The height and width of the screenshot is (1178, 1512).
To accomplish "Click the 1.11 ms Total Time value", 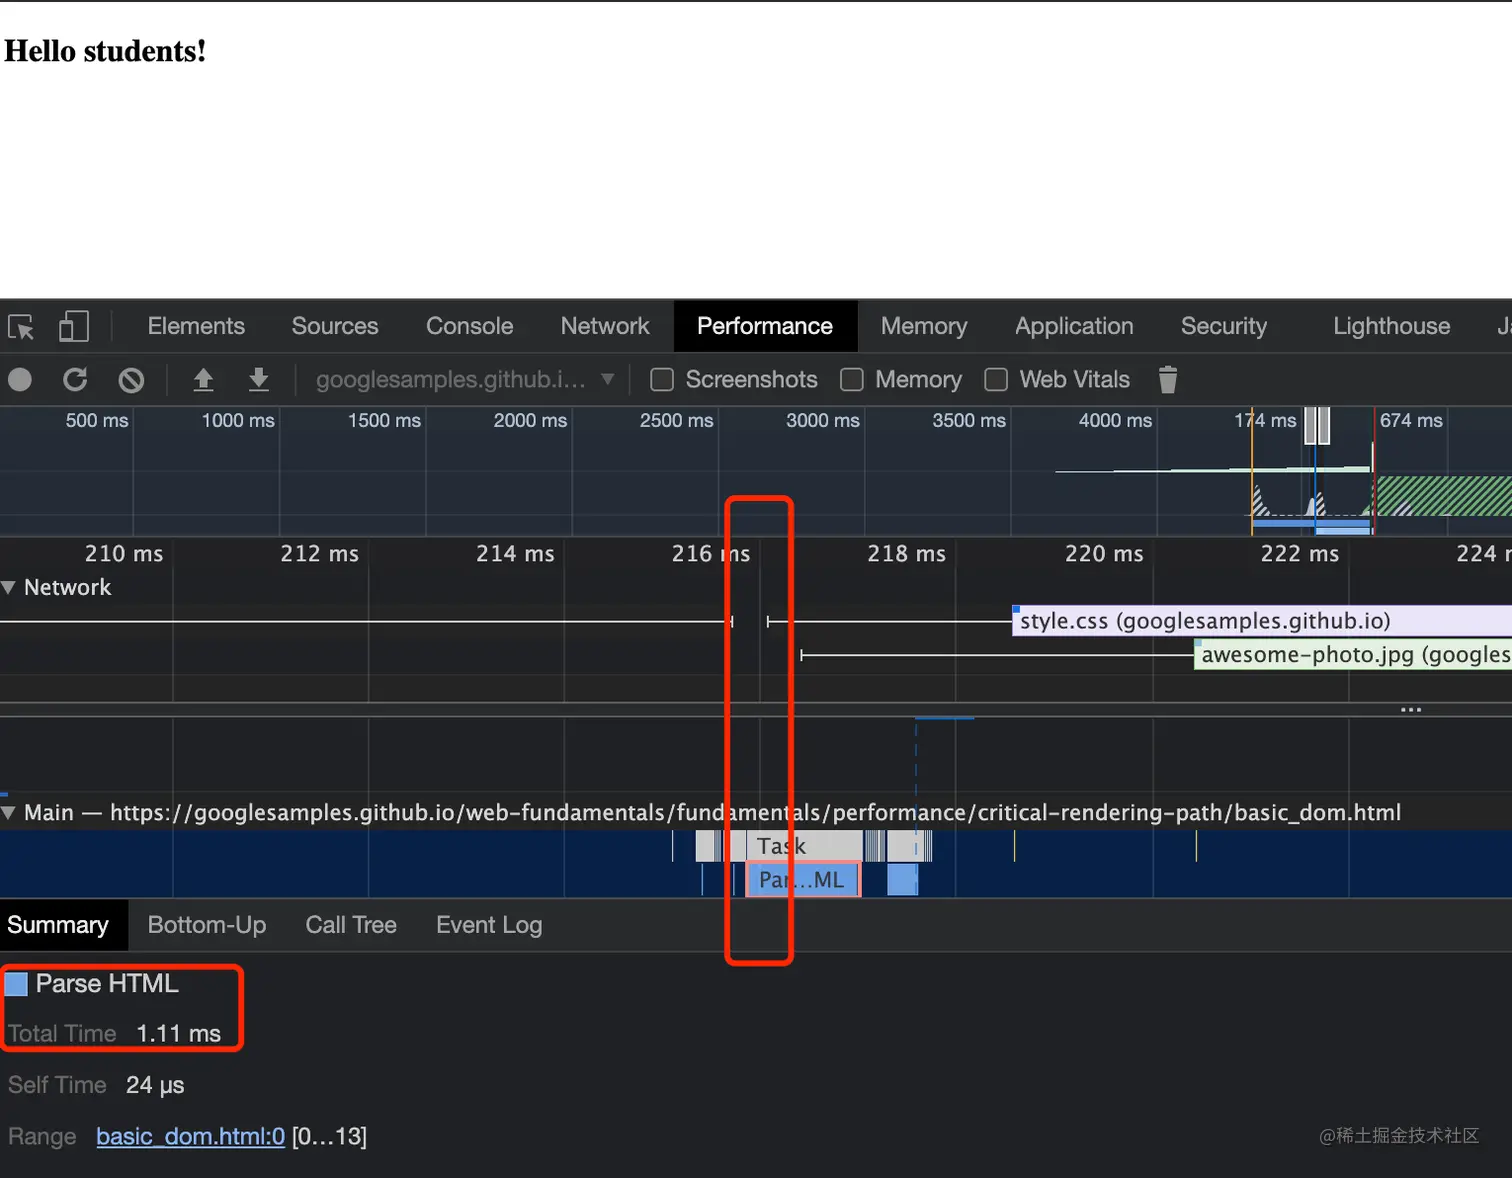I will coord(178,1034).
